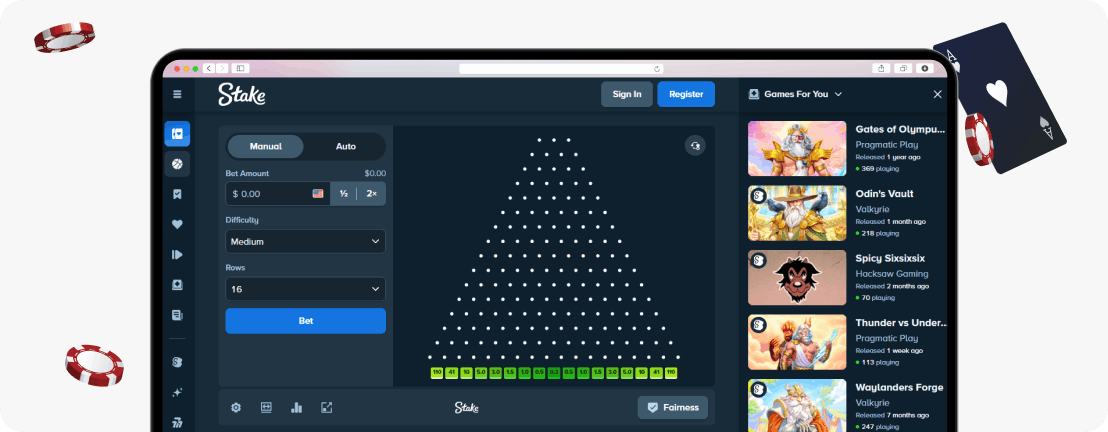This screenshot has width=1108, height=432.
Task: Click the sparkle icon in sidebar
Action: tap(177, 392)
